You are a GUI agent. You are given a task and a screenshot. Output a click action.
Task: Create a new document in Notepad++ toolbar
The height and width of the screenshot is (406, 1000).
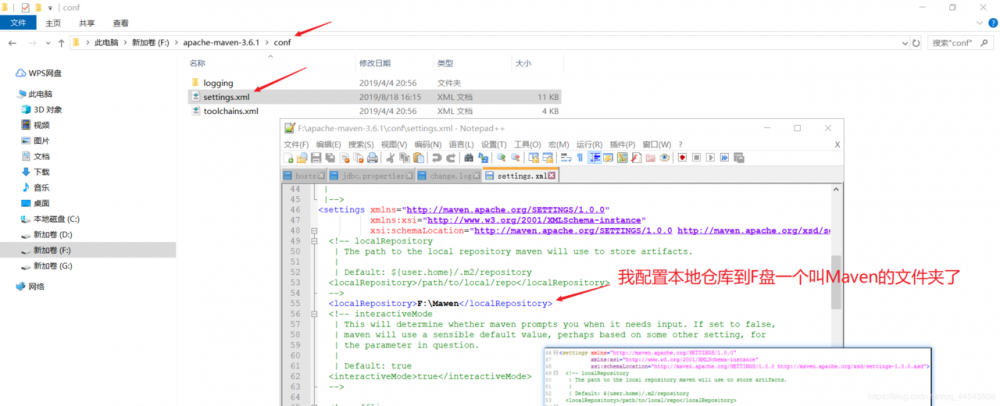tap(288, 157)
